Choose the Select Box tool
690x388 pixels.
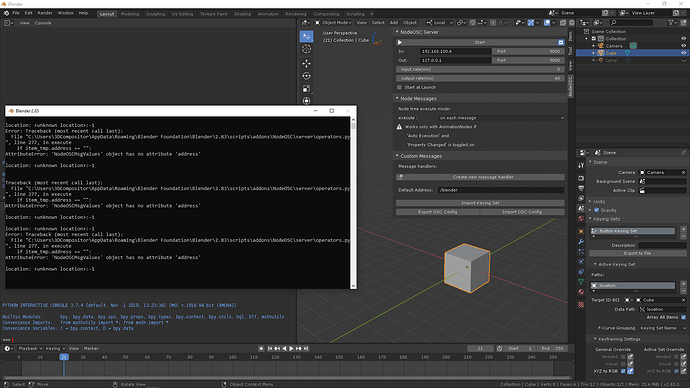coord(307,36)
